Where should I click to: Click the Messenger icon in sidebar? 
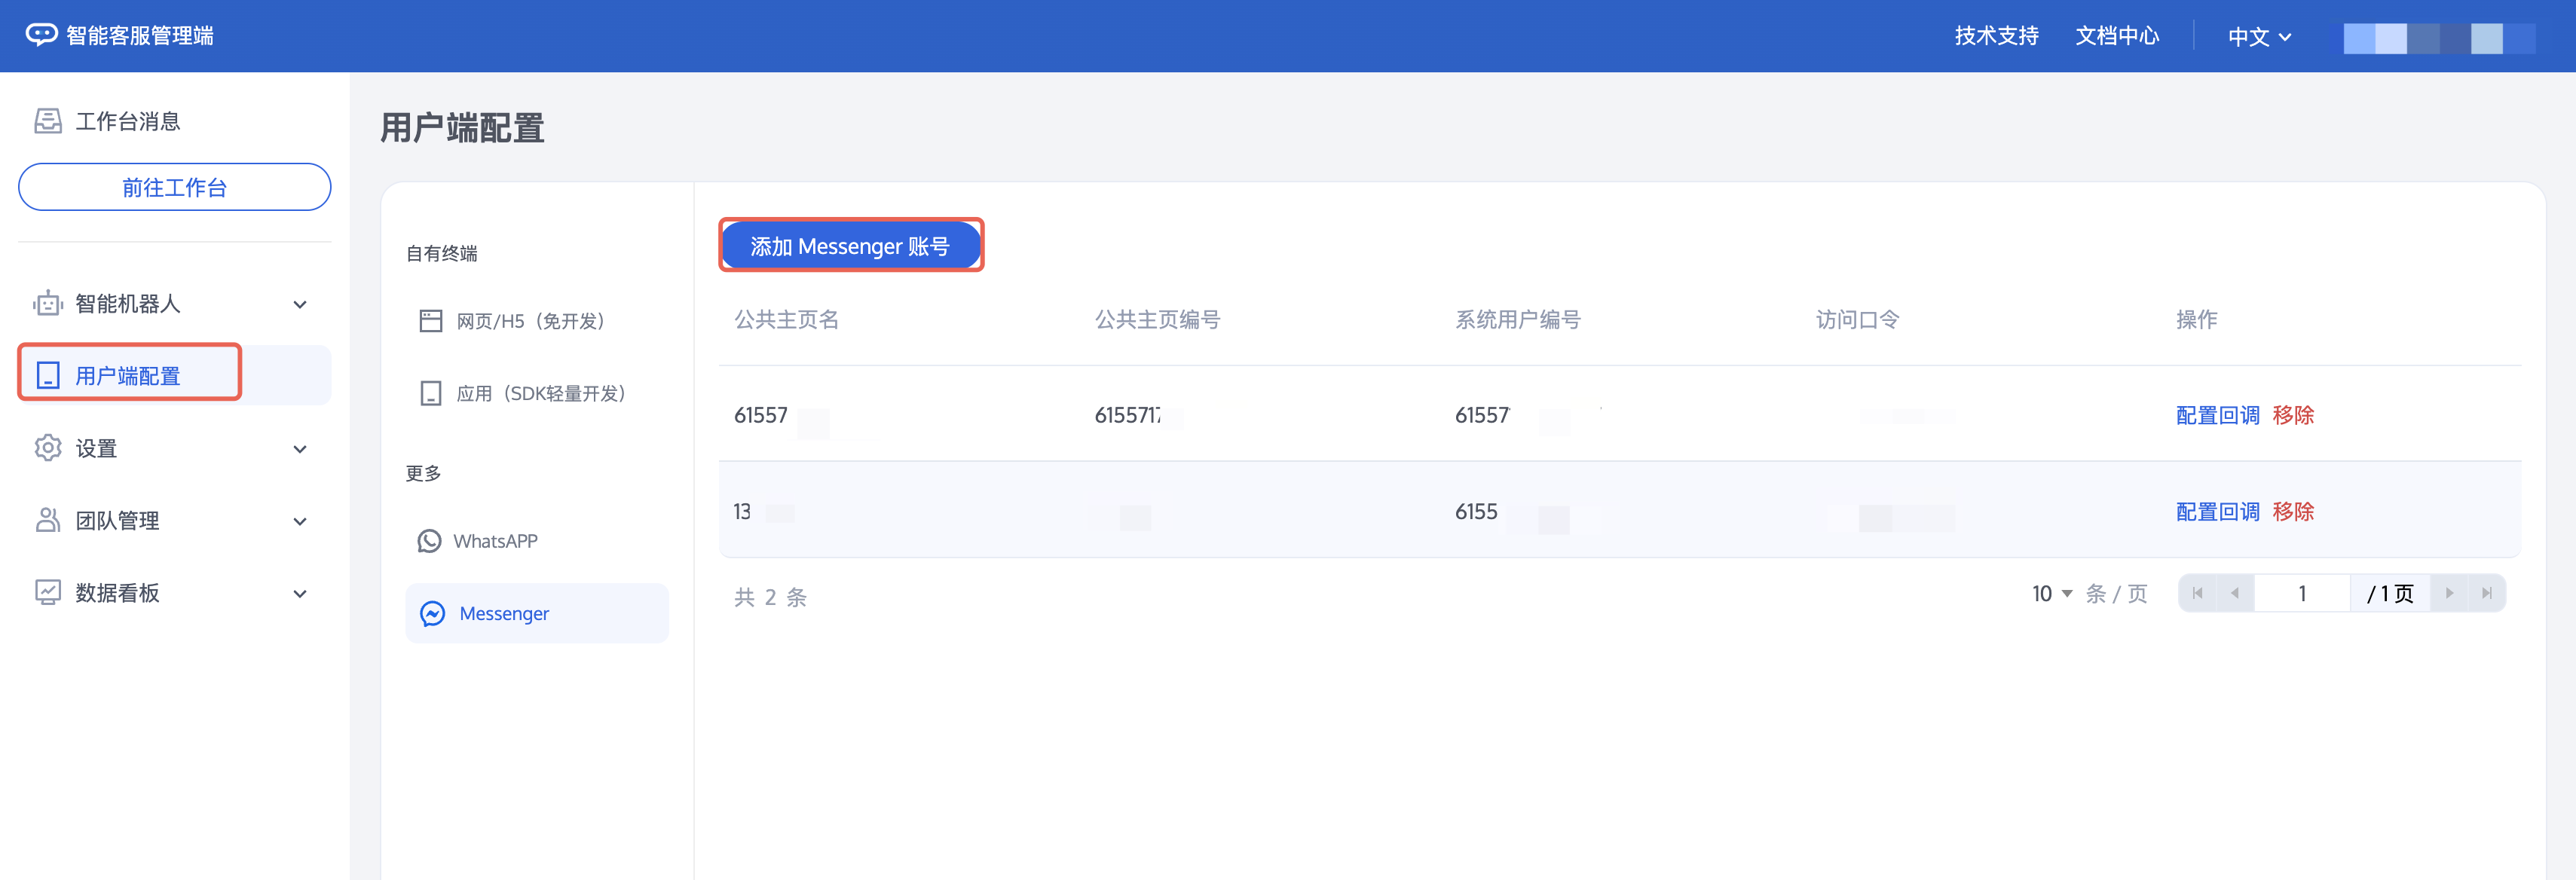[432, 613]
